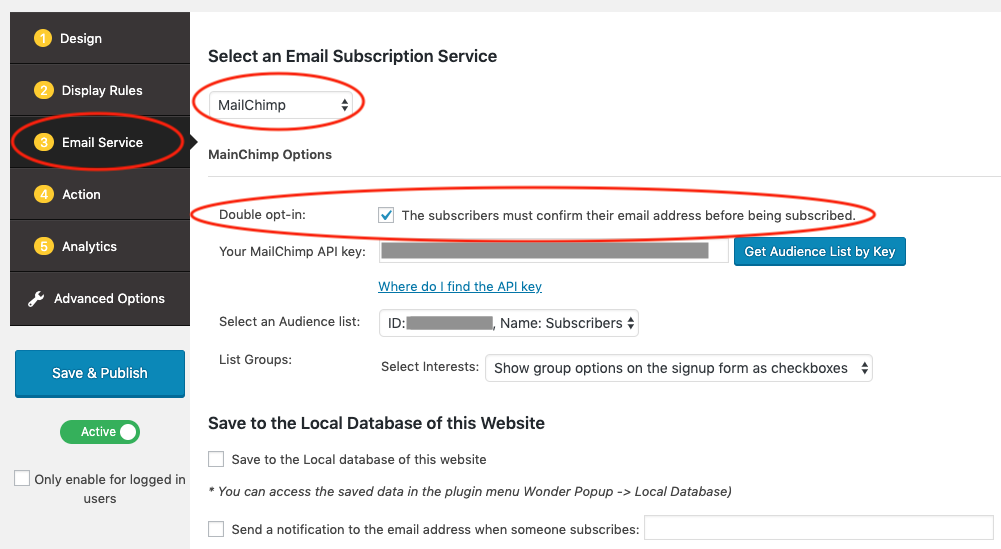Screen dimensions: 1001x549
Task: Click the number 4 Action step badge
Action: pos(43,195)
